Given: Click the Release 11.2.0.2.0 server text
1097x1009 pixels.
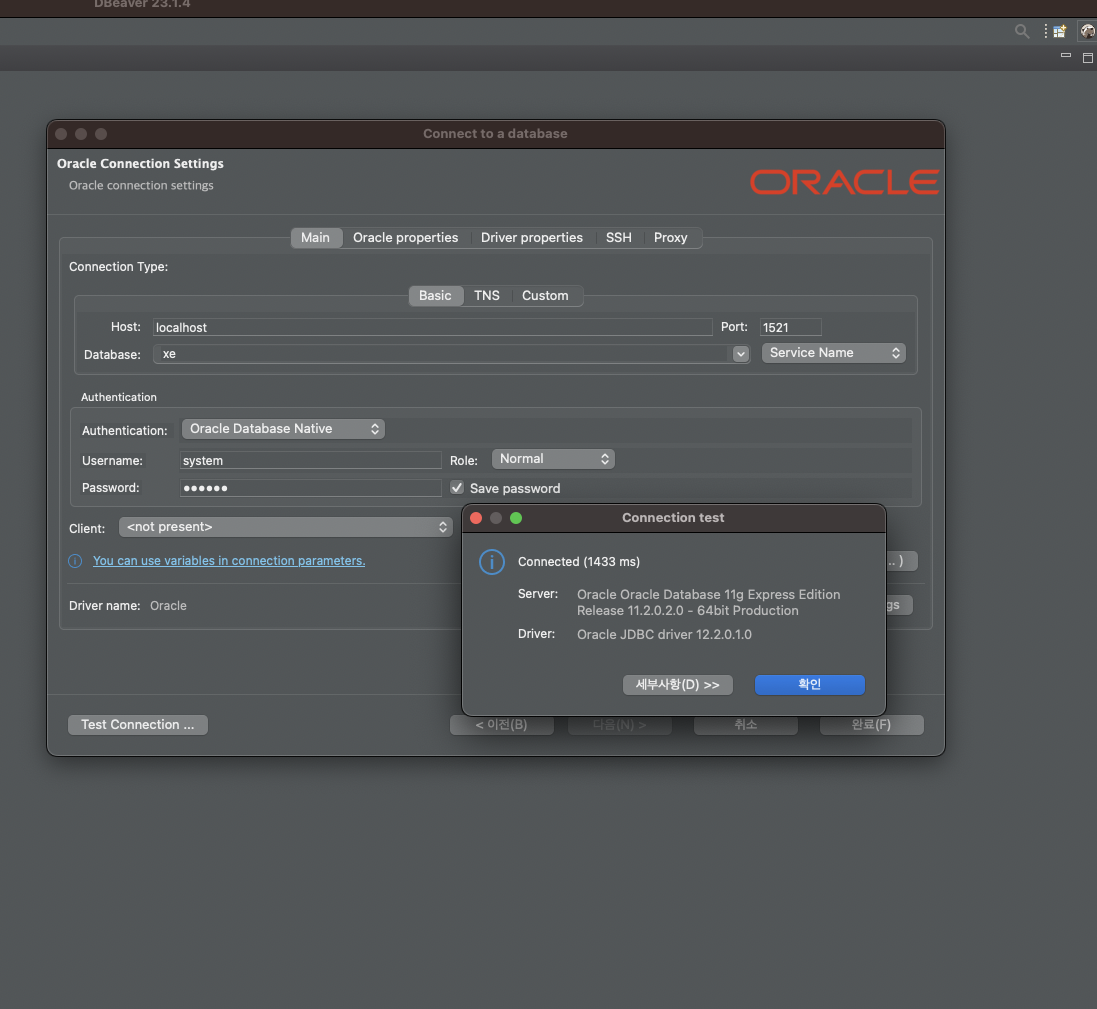Looking at the screenshot, I should pos(687,611).
